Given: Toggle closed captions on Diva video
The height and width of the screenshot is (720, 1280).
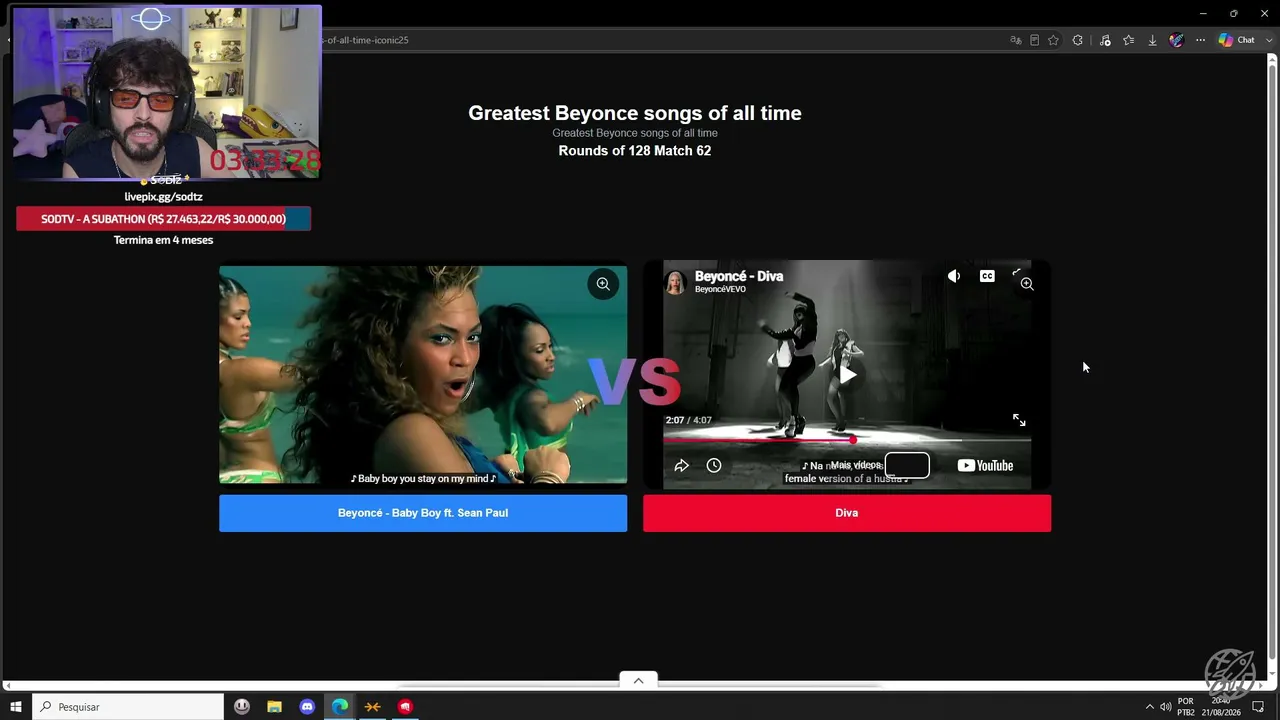Looking at the screenshot, I should [987, 276].
